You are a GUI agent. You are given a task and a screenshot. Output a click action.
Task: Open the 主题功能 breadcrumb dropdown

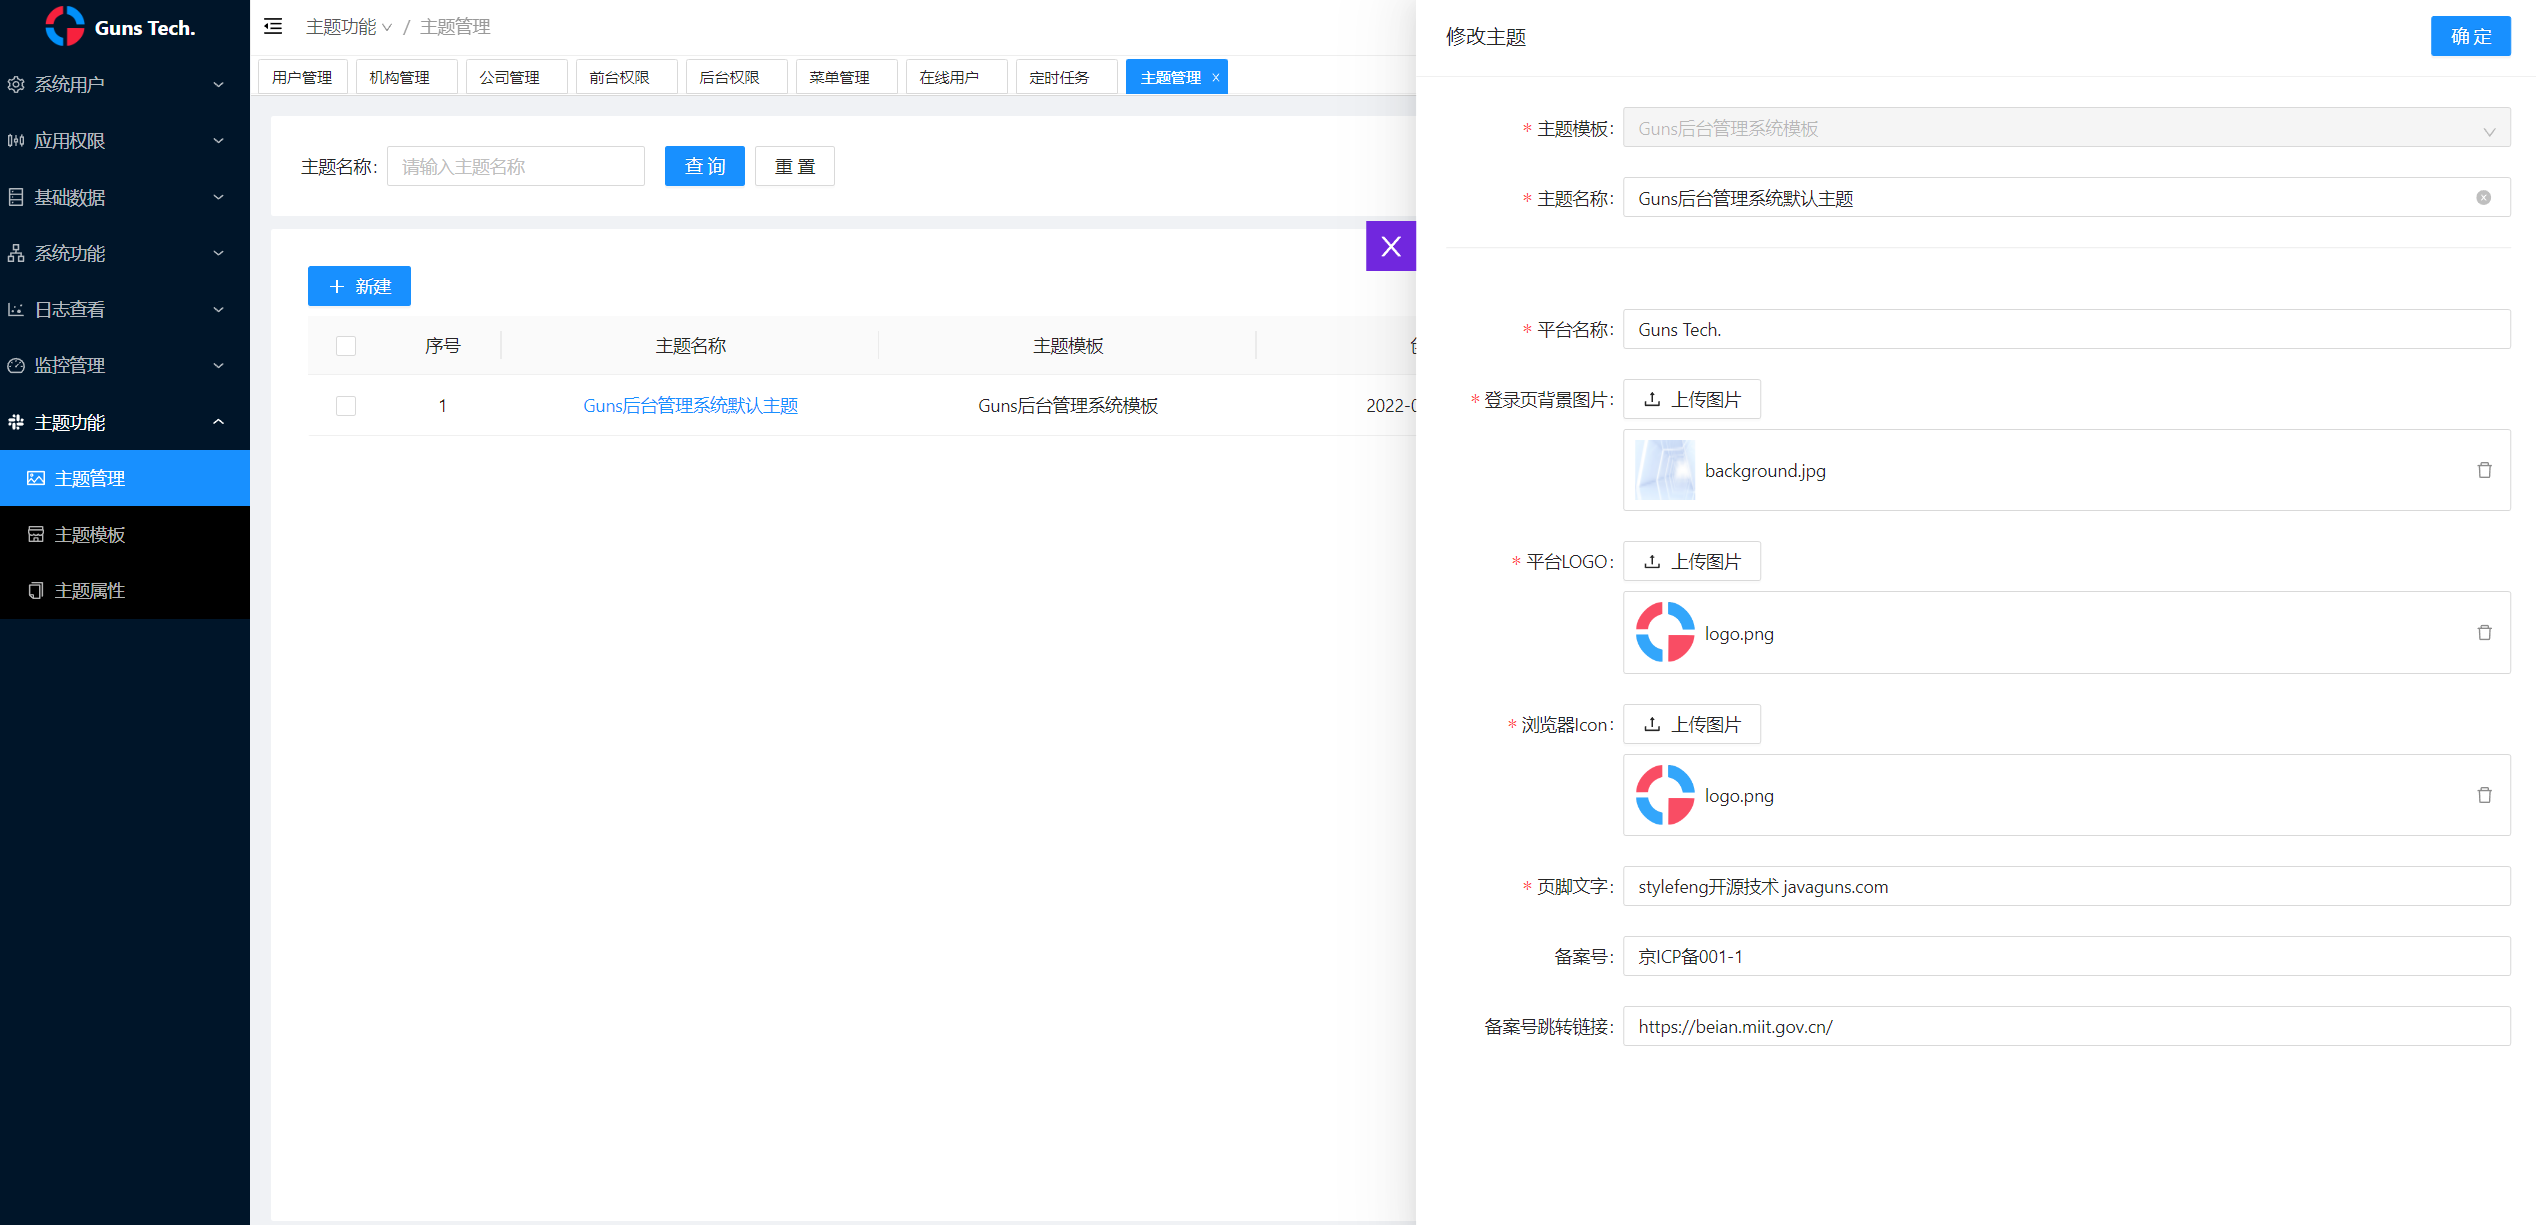[x=348, y=27]
